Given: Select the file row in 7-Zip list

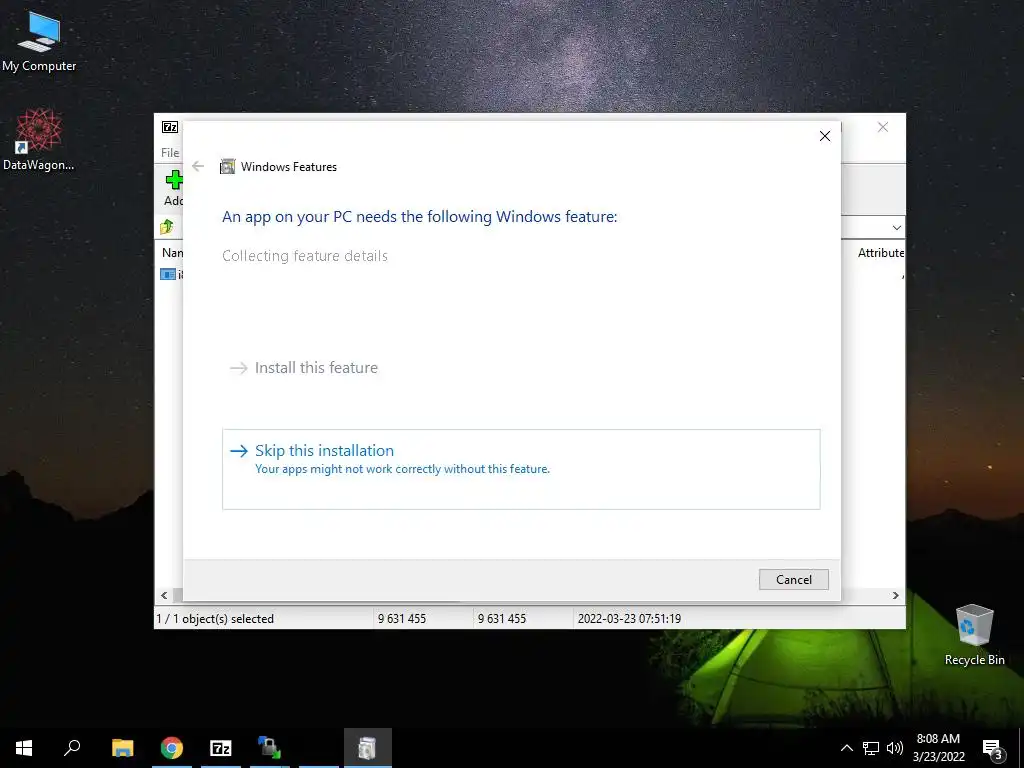Looking at the screenshot, I should click(171, 274).
